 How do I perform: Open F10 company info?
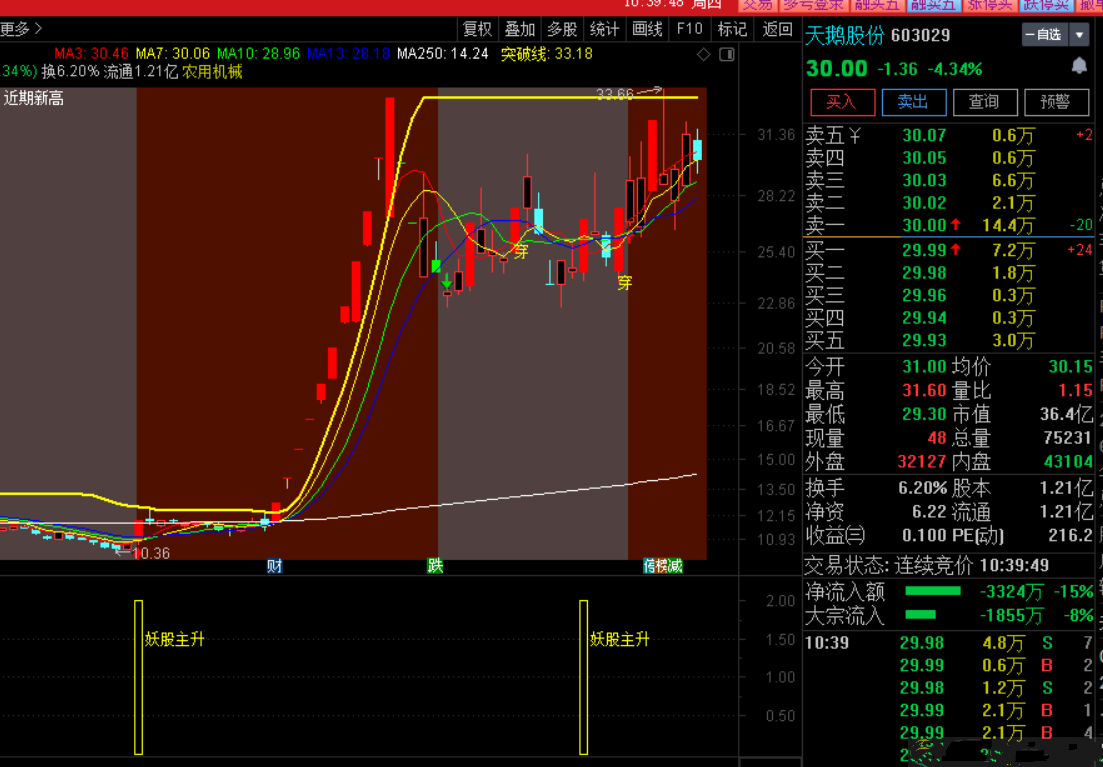point(689,30)
